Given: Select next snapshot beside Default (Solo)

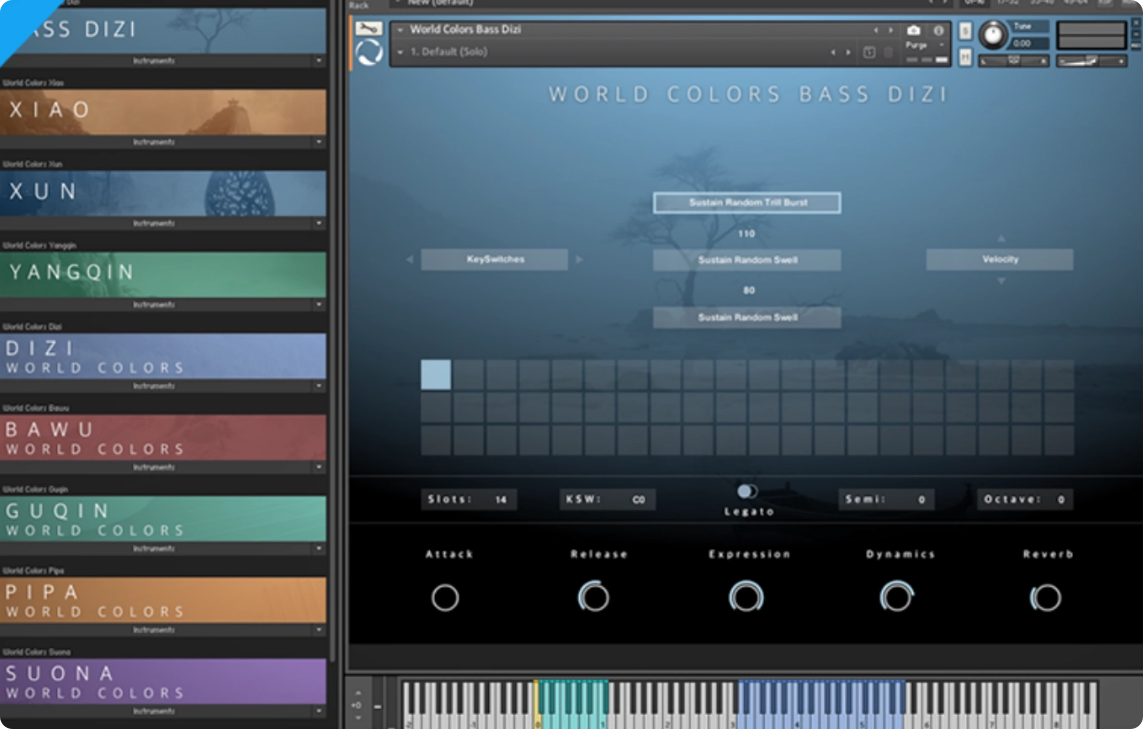Looking at the screenshot, I should pyautogui.click(x=848, y=52).
